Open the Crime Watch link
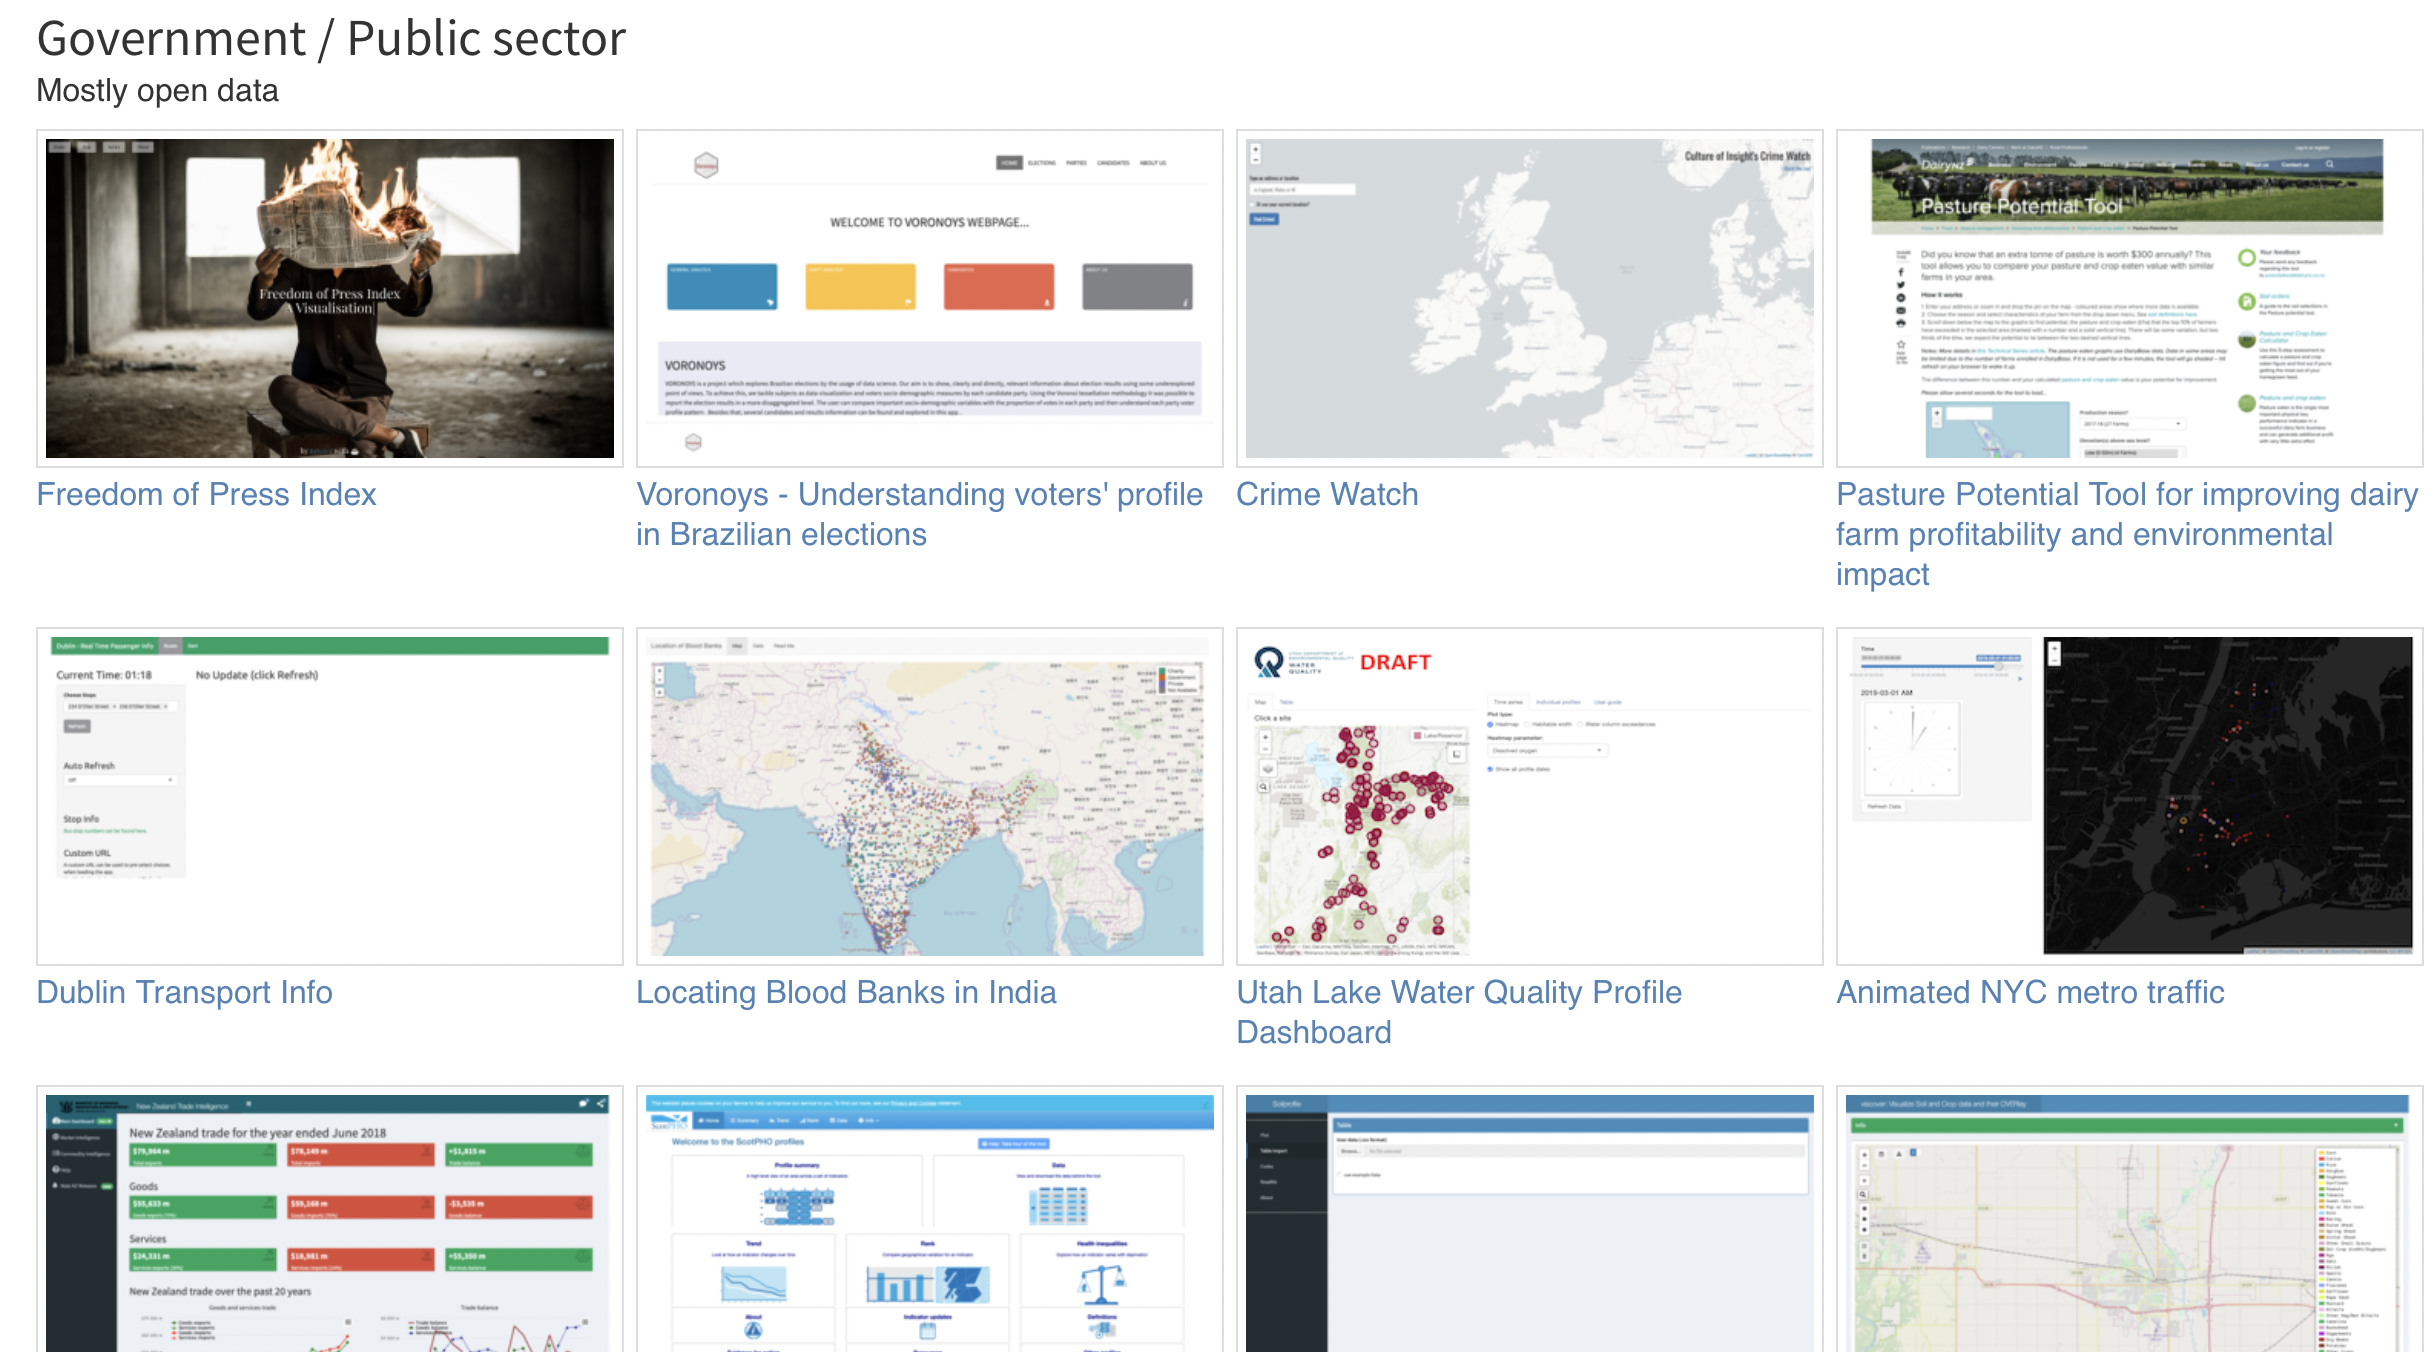The width and height of the screenshot is (2428, 1352). 1327,494
